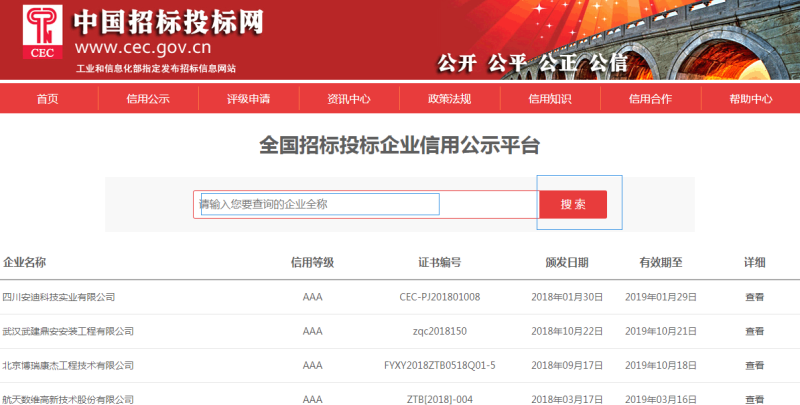Click the 有效期至 column header
Image resolution: width=800 pixels, height=405 pixels.
point(661,262)
